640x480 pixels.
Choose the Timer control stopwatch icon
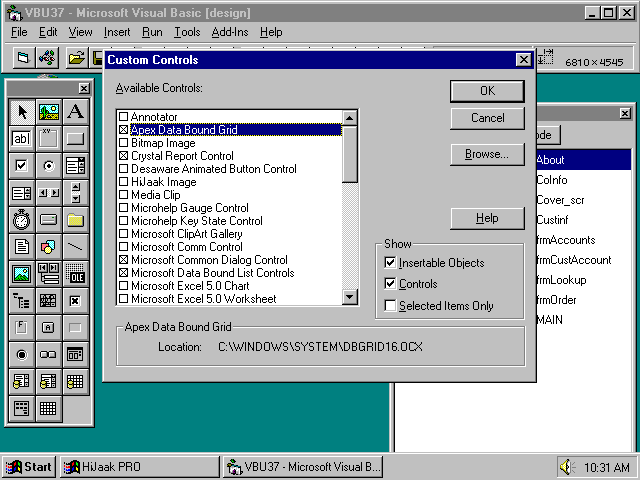[x=21, y=220]
